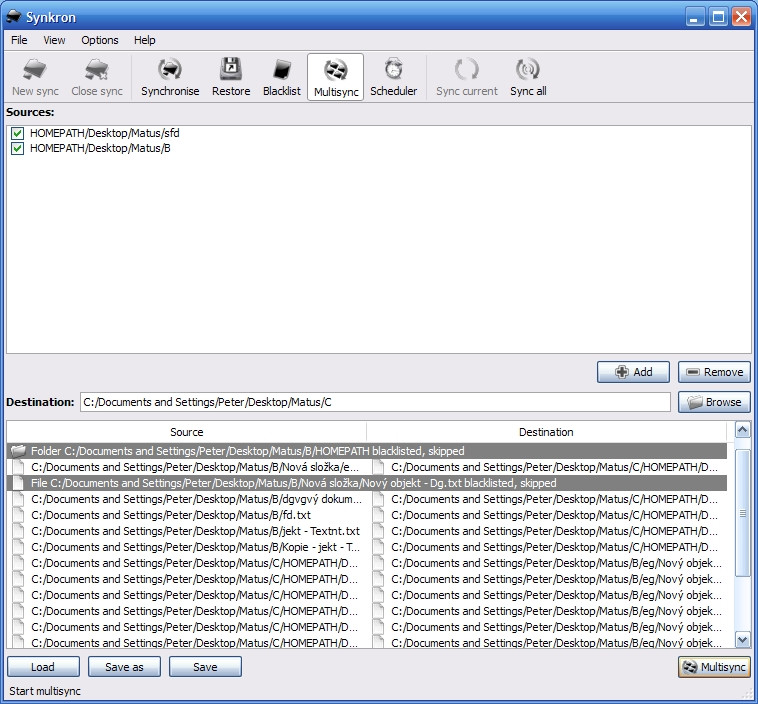The image size is (758, 704).
Task: Toggle the HOMEPATH/Desktop/Matus/B source checkbox
Action: coord(17,148)
